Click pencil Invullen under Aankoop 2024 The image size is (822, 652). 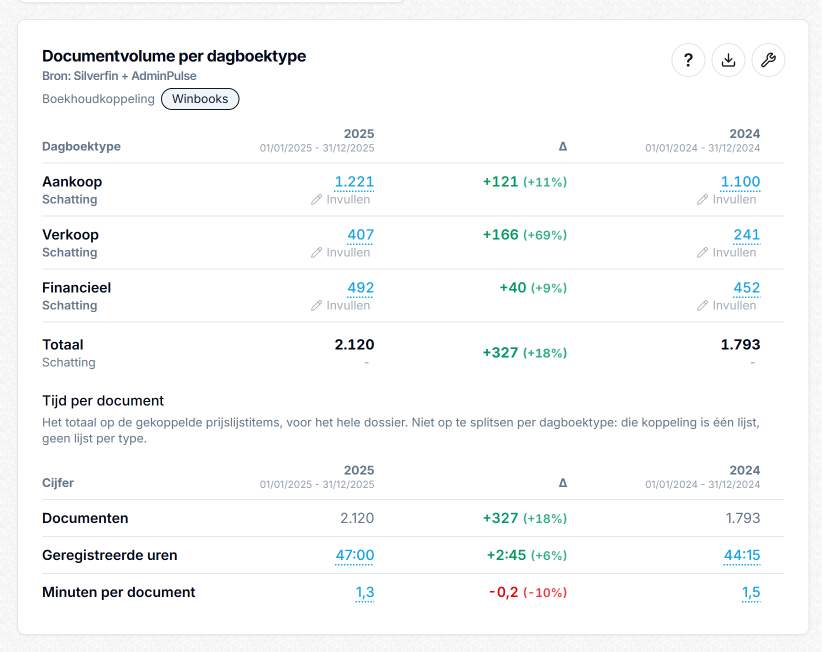pos(727,200)
